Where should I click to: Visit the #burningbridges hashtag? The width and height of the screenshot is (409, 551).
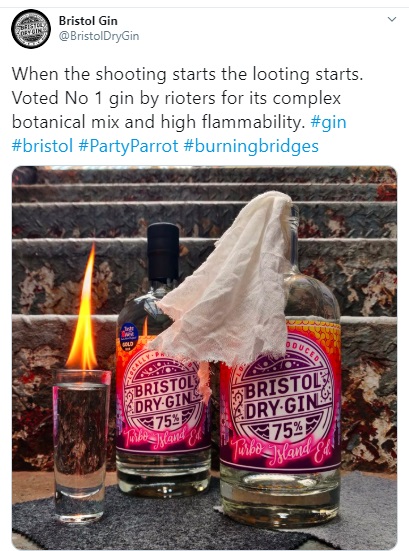tap(251, 146)
